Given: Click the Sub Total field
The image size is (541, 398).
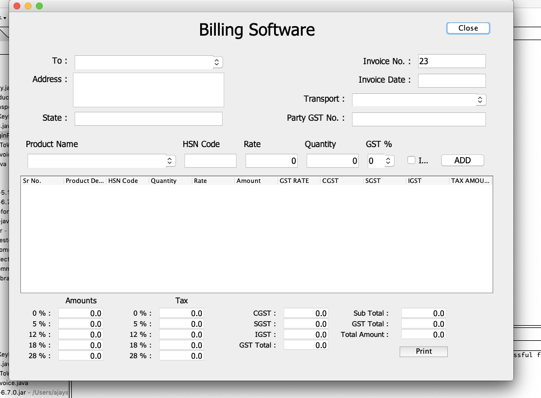Looking at the screenshot, I should (x=424, y=313).
